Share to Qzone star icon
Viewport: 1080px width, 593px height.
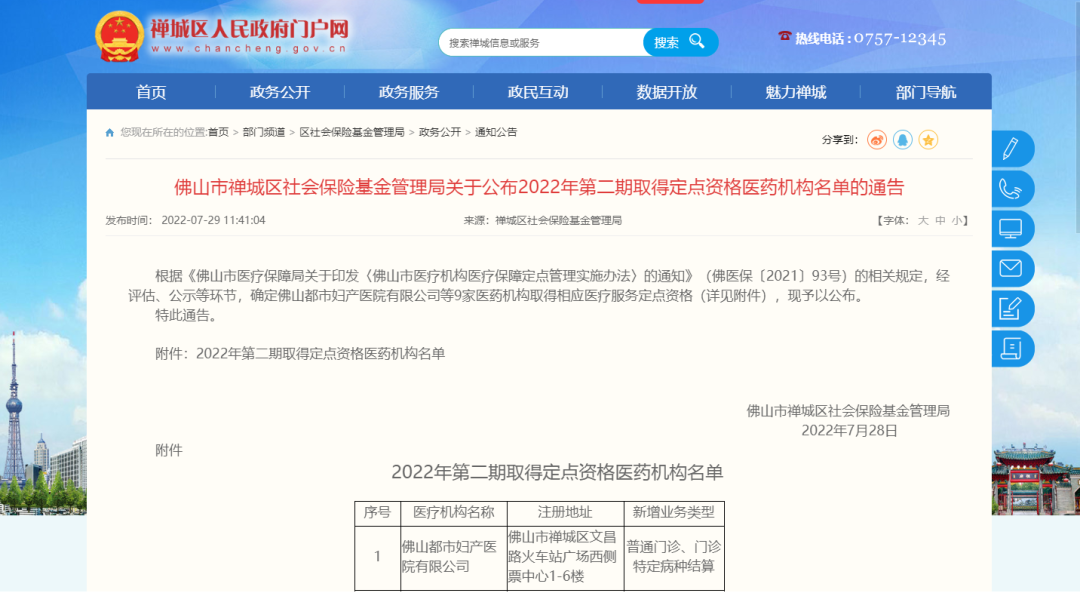(928, 140)
